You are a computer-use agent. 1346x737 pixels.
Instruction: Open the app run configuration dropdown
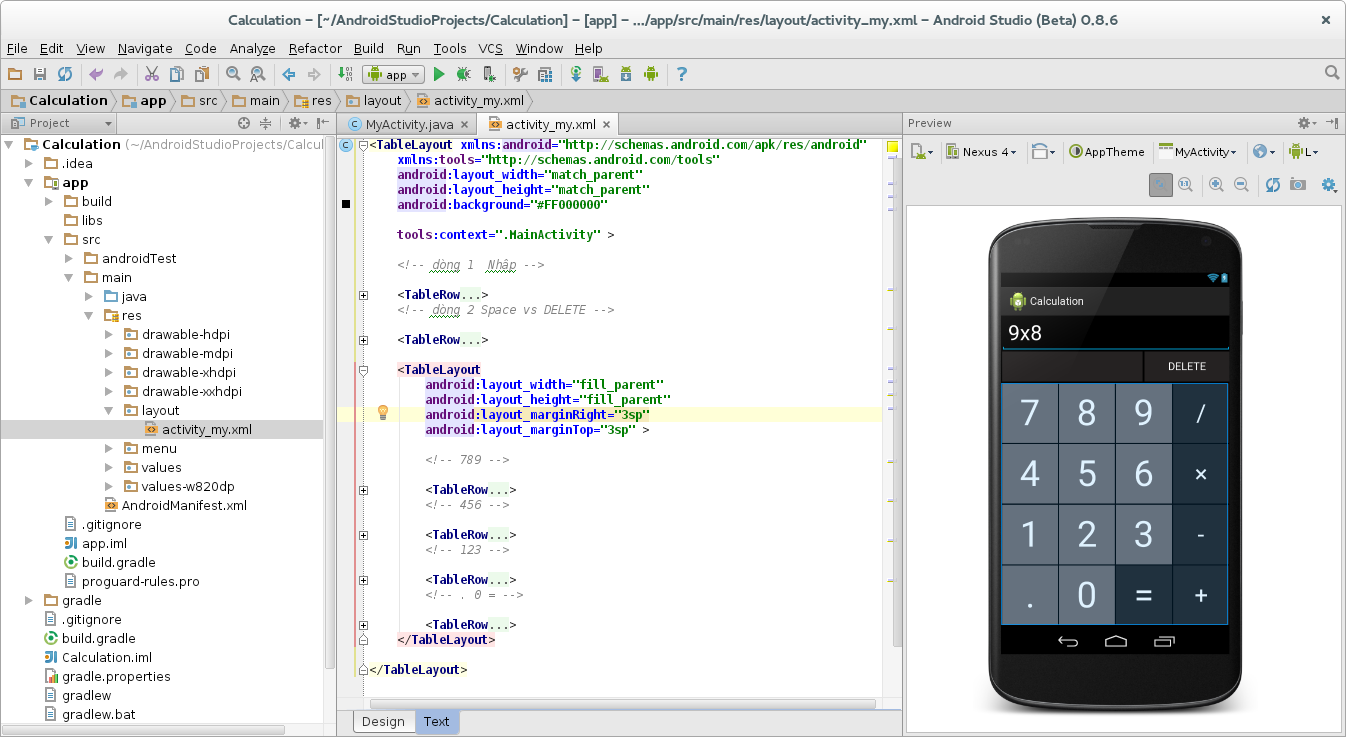[x=393, y=73]
